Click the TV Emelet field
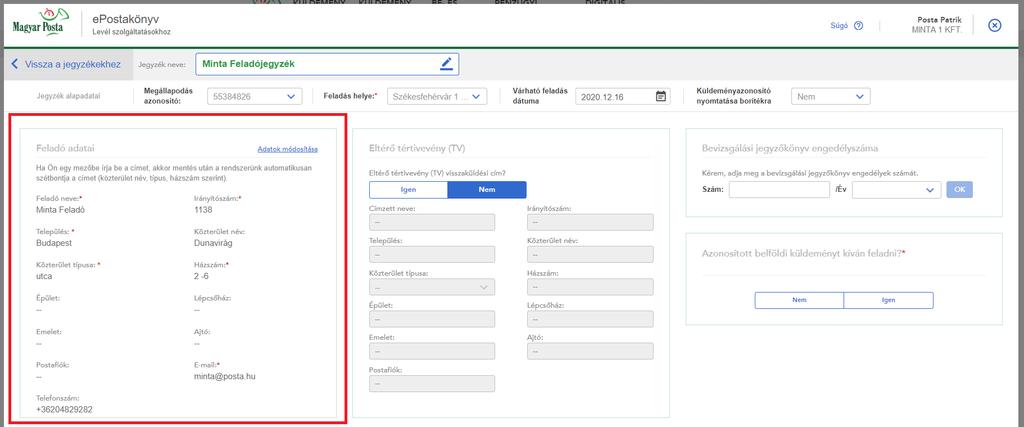 click(x=432, y=351)
